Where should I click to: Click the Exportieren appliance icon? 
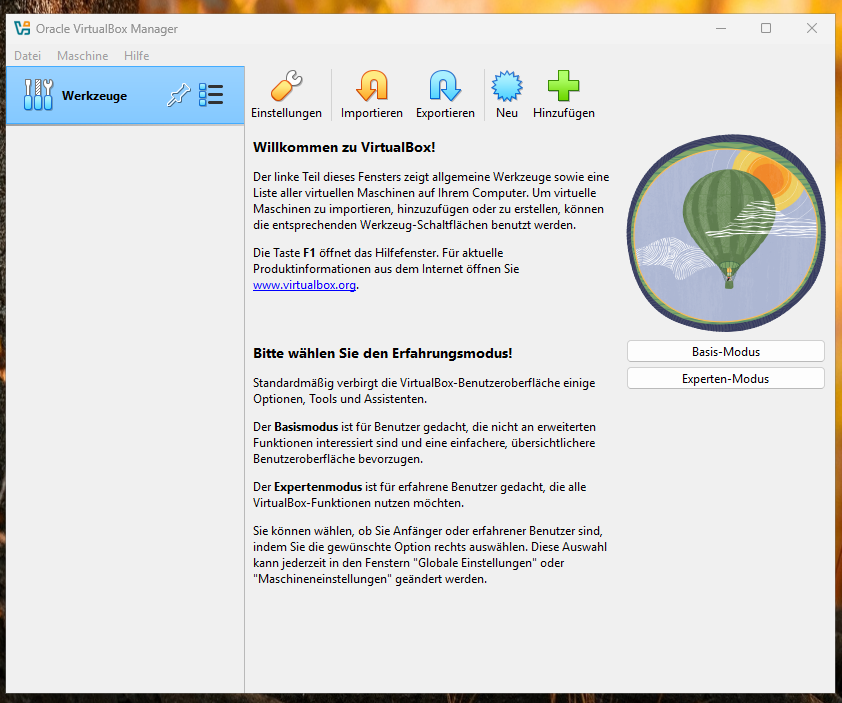point(445,86)
